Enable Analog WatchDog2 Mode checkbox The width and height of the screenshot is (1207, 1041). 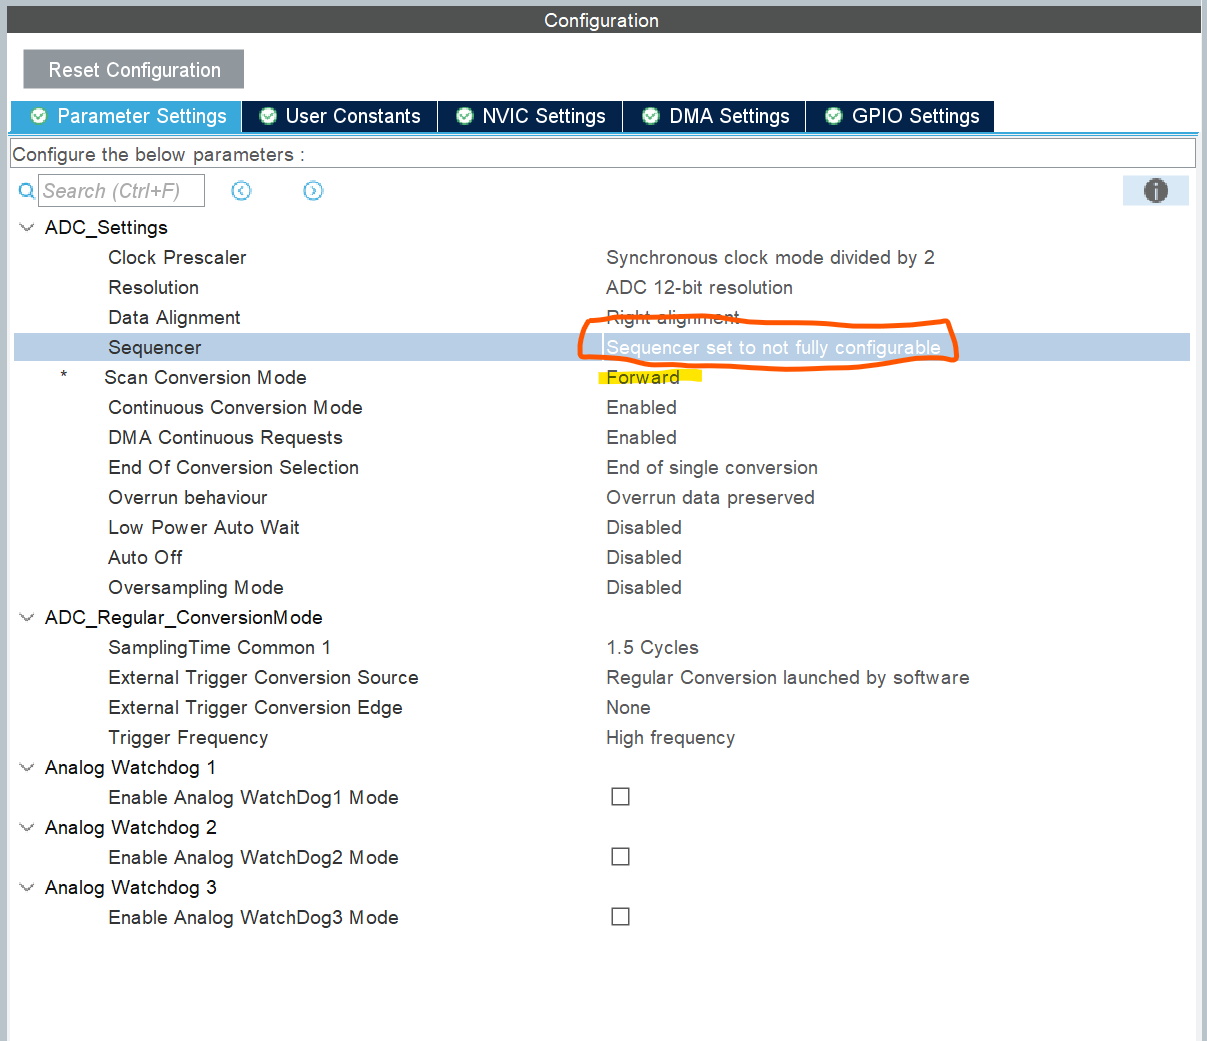pos(620,856)
